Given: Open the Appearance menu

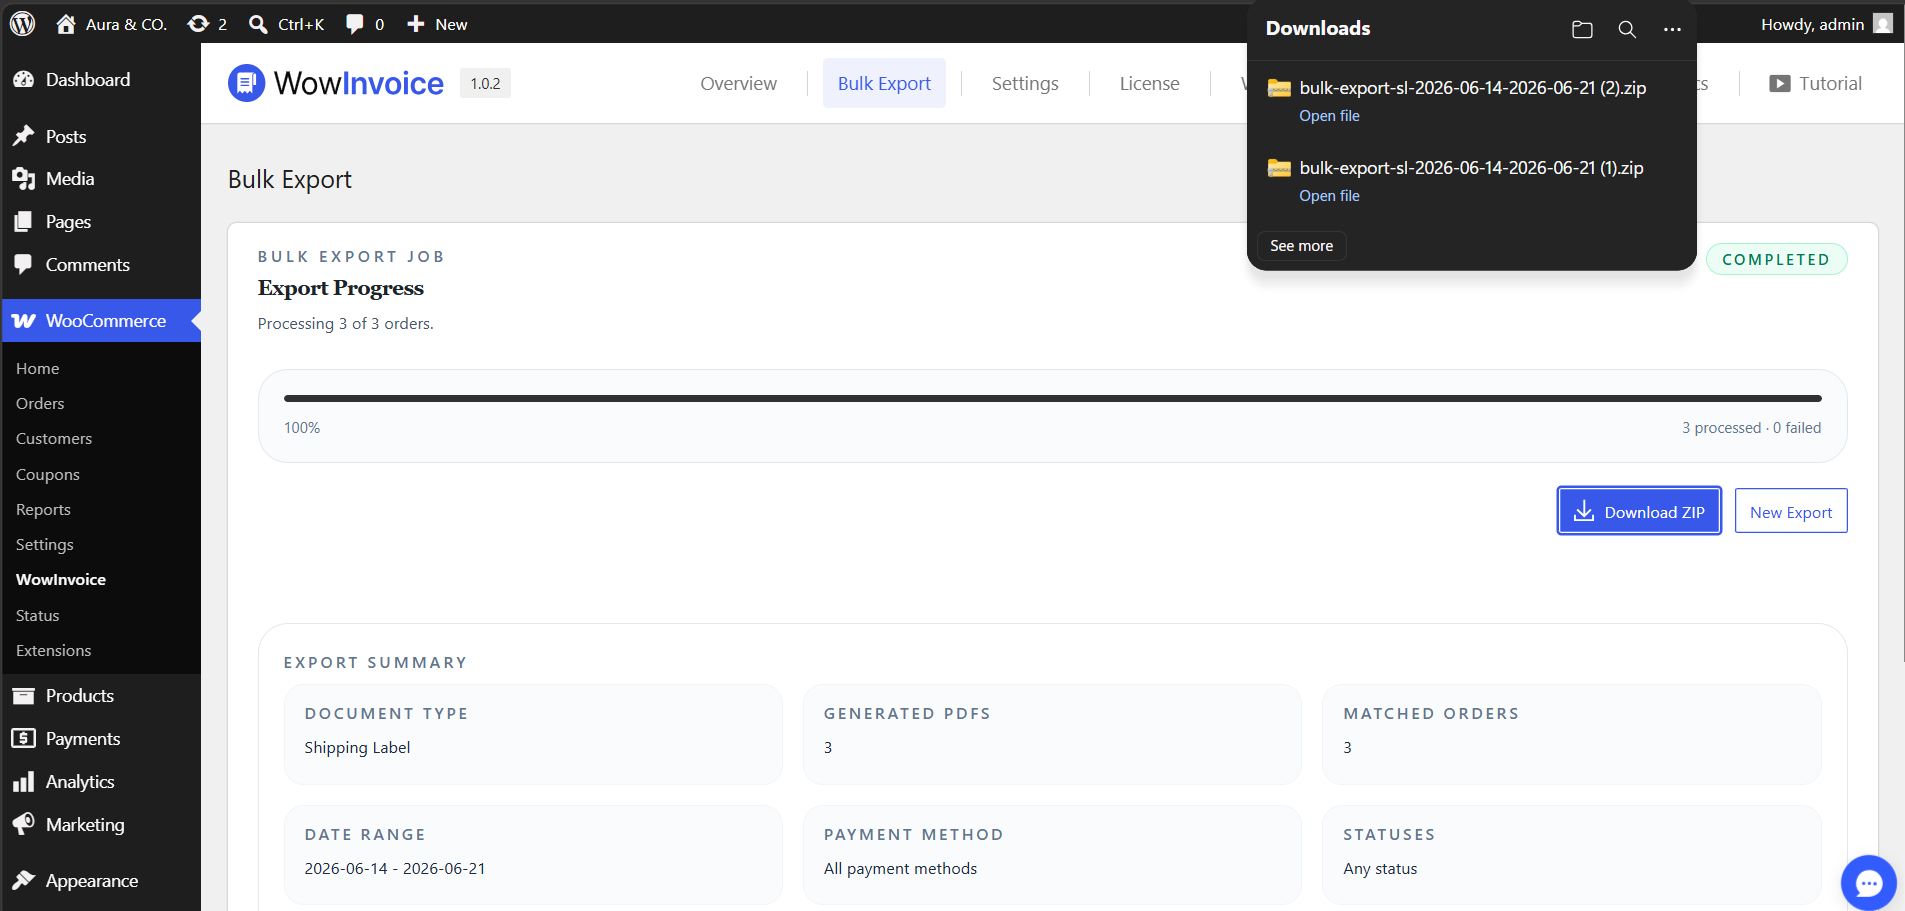Looking at the screenshot, I should [x=101, y=881].
